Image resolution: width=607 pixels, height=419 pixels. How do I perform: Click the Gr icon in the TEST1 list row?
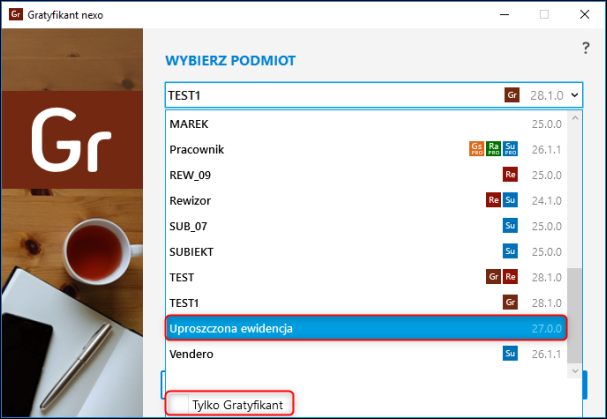(x=510, y=302)
